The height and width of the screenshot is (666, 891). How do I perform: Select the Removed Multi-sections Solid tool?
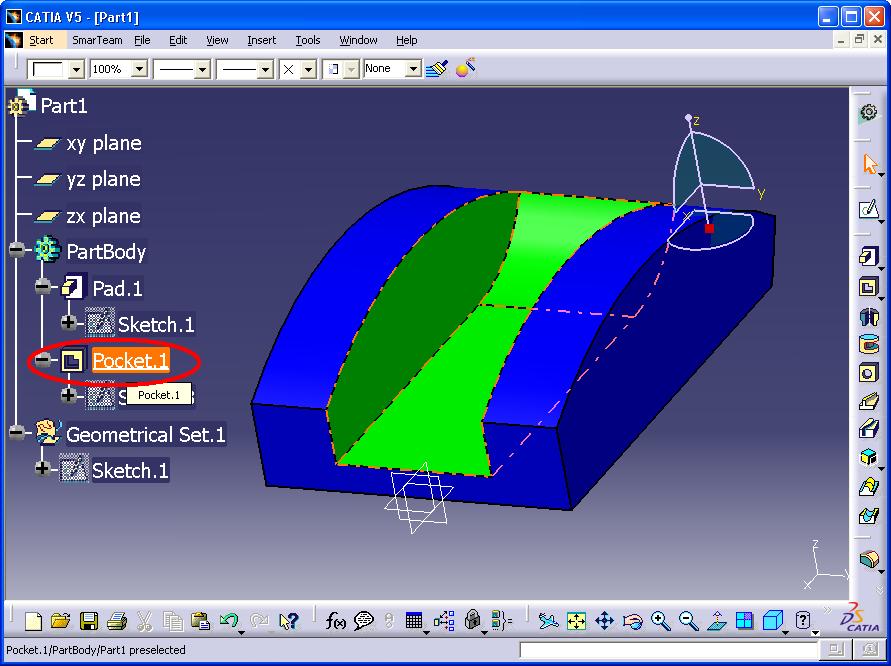pyautogui.click(x=868, y=515)
